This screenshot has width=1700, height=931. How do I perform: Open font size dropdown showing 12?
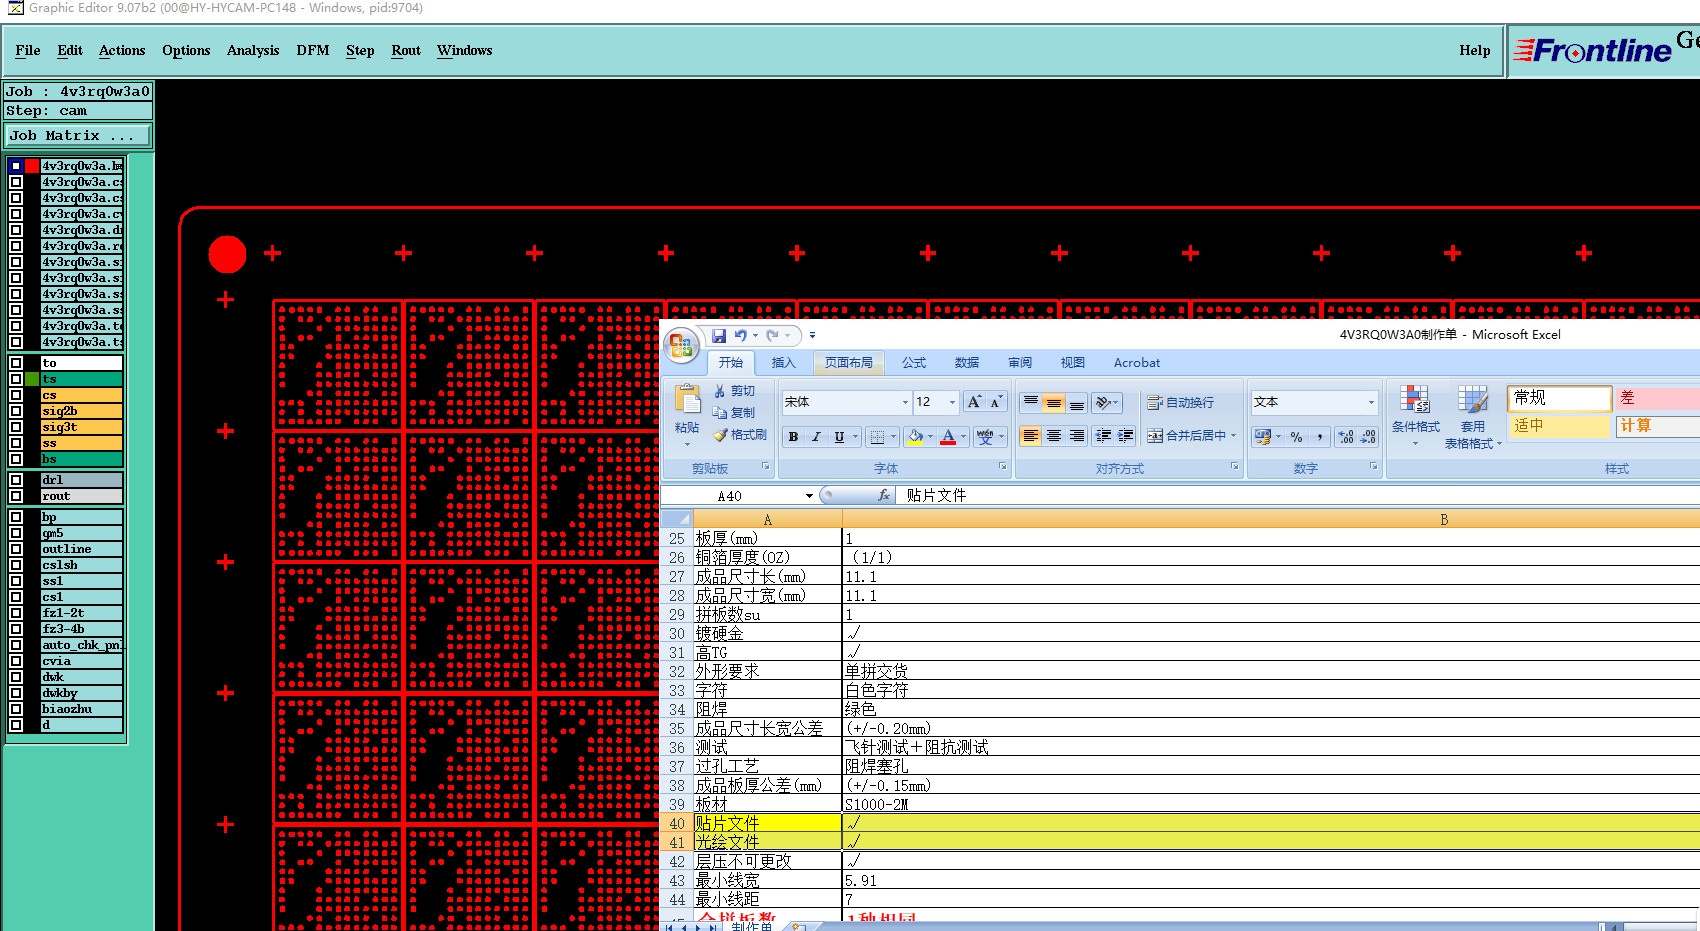tap(952, 402)
